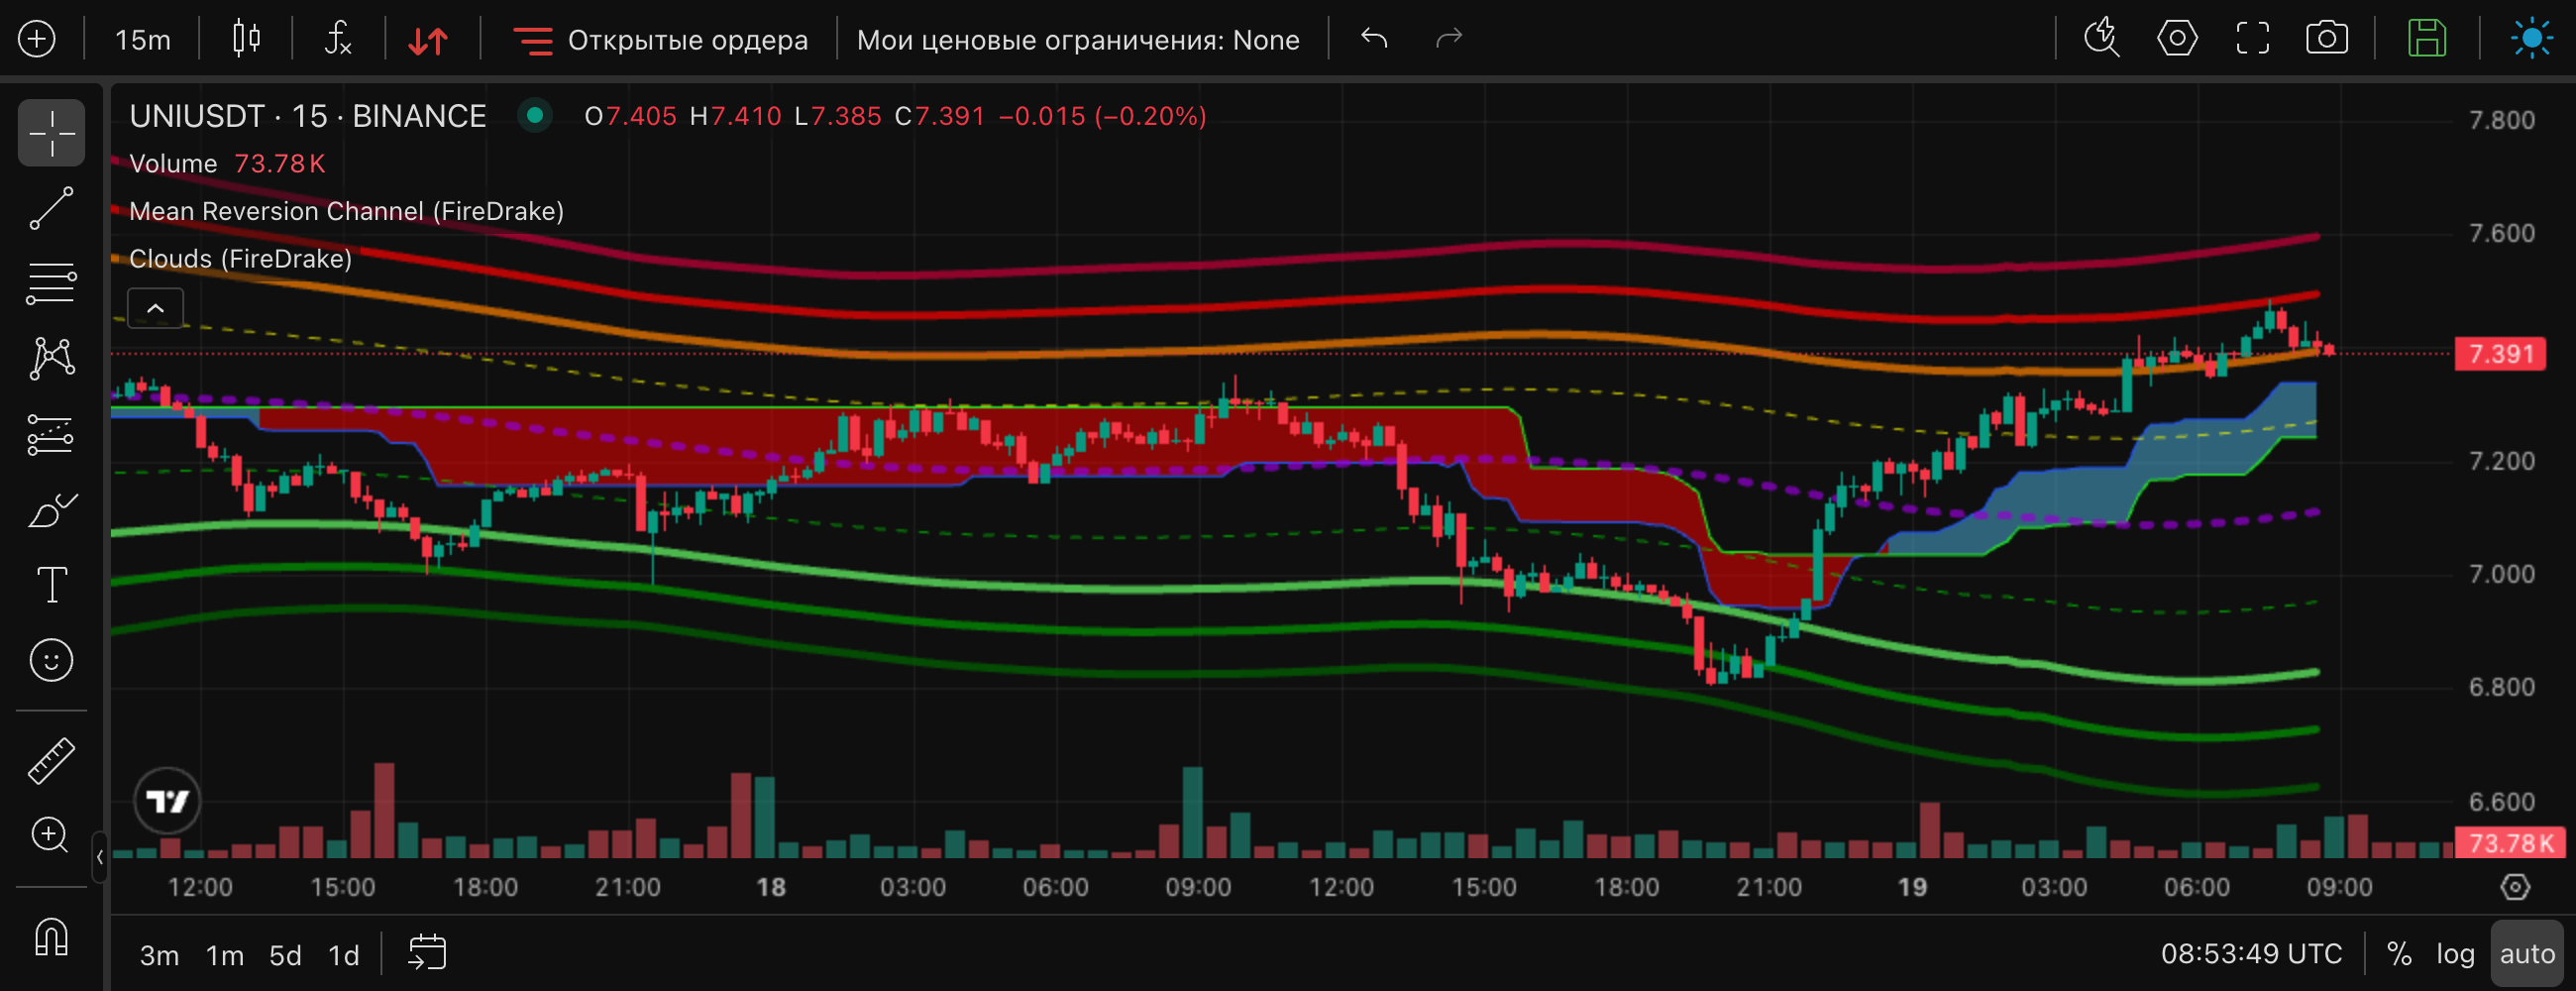Collapse the indicator legend chevron

coord(155,308)
